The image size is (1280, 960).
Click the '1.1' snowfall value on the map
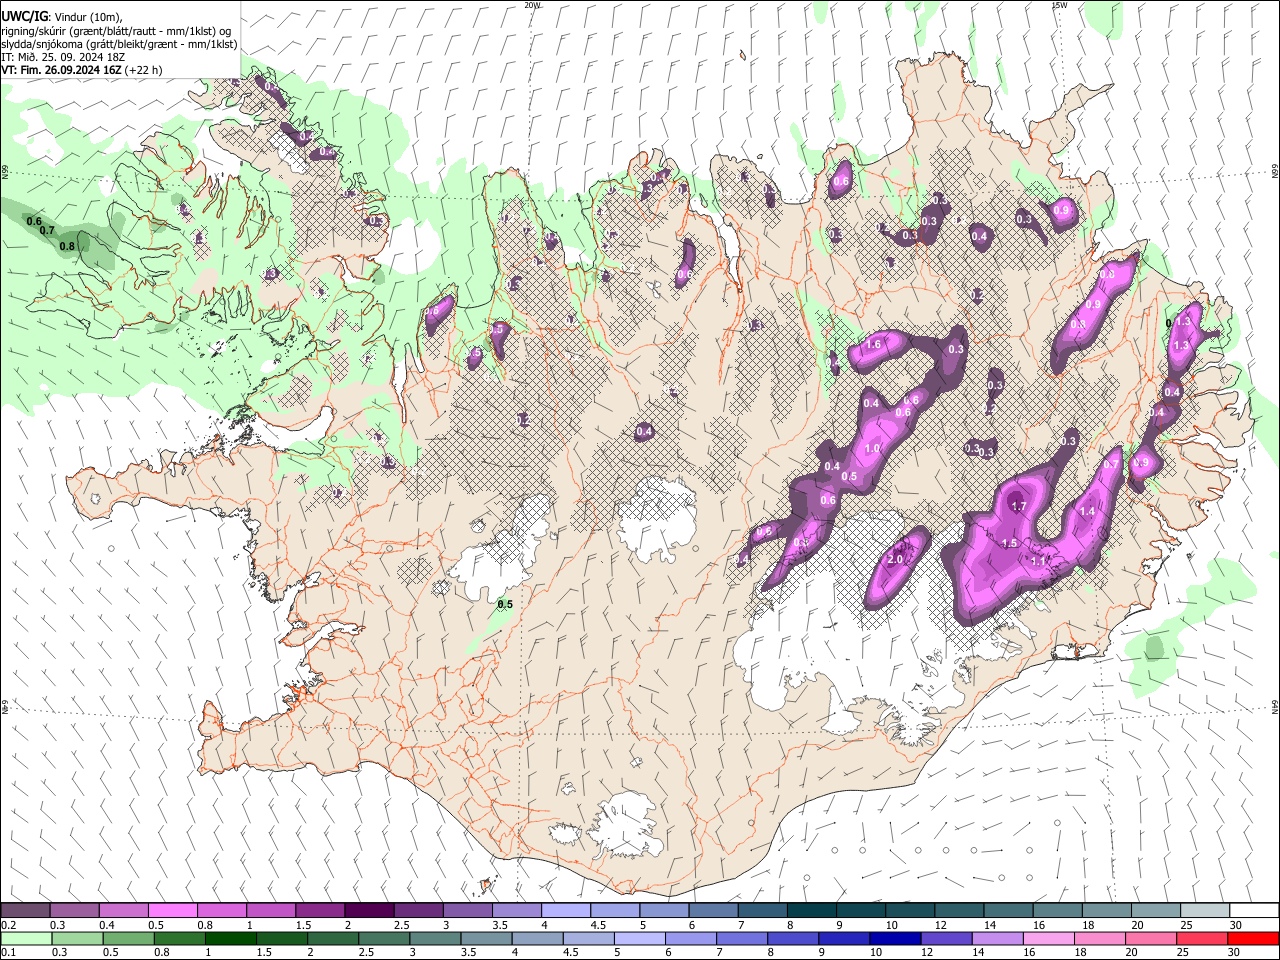(1039, 561)
